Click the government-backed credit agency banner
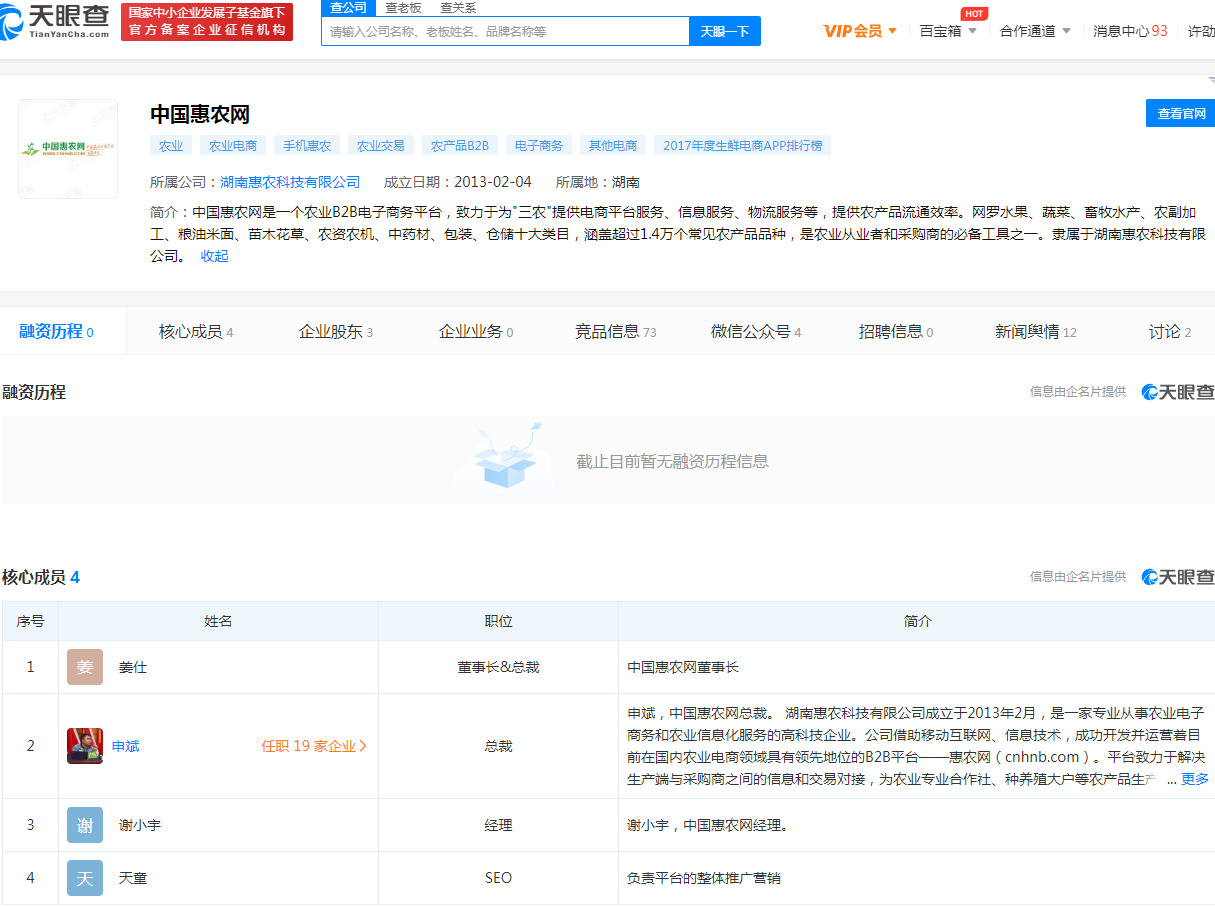The image size is (1215, 907). tap(207, 21)
